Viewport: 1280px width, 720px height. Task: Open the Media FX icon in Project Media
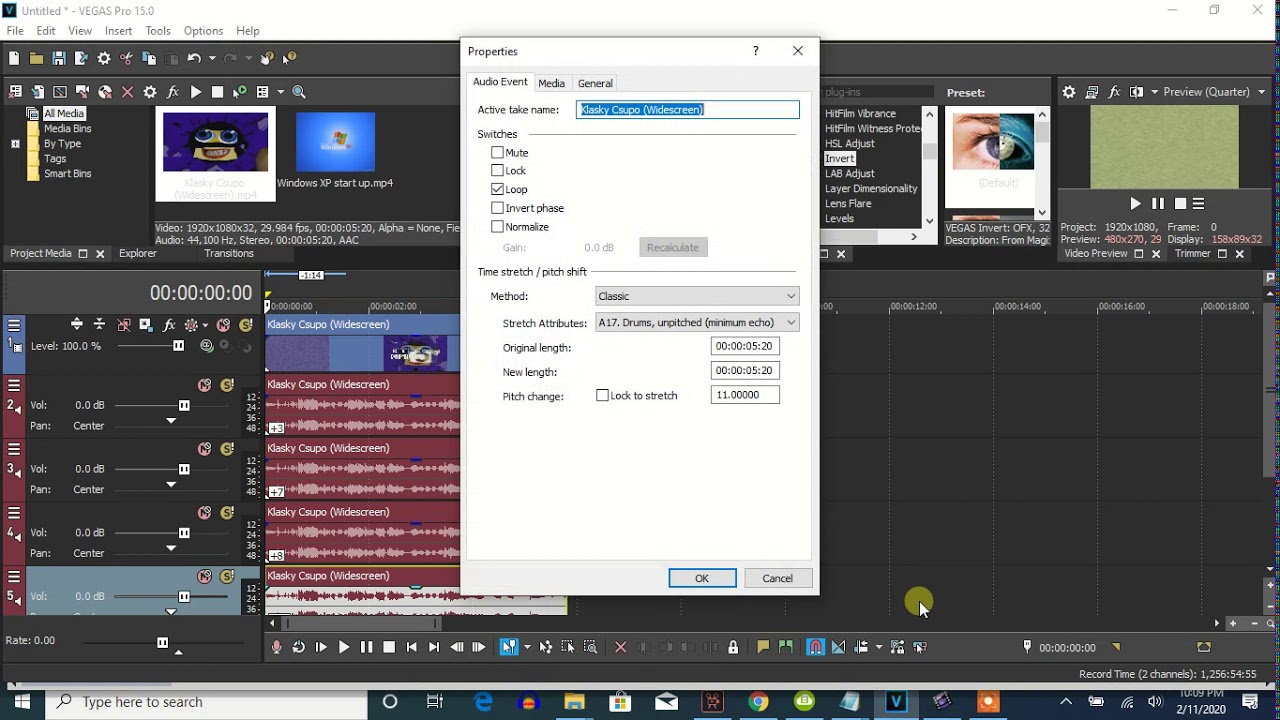click(x=172, y=92)
